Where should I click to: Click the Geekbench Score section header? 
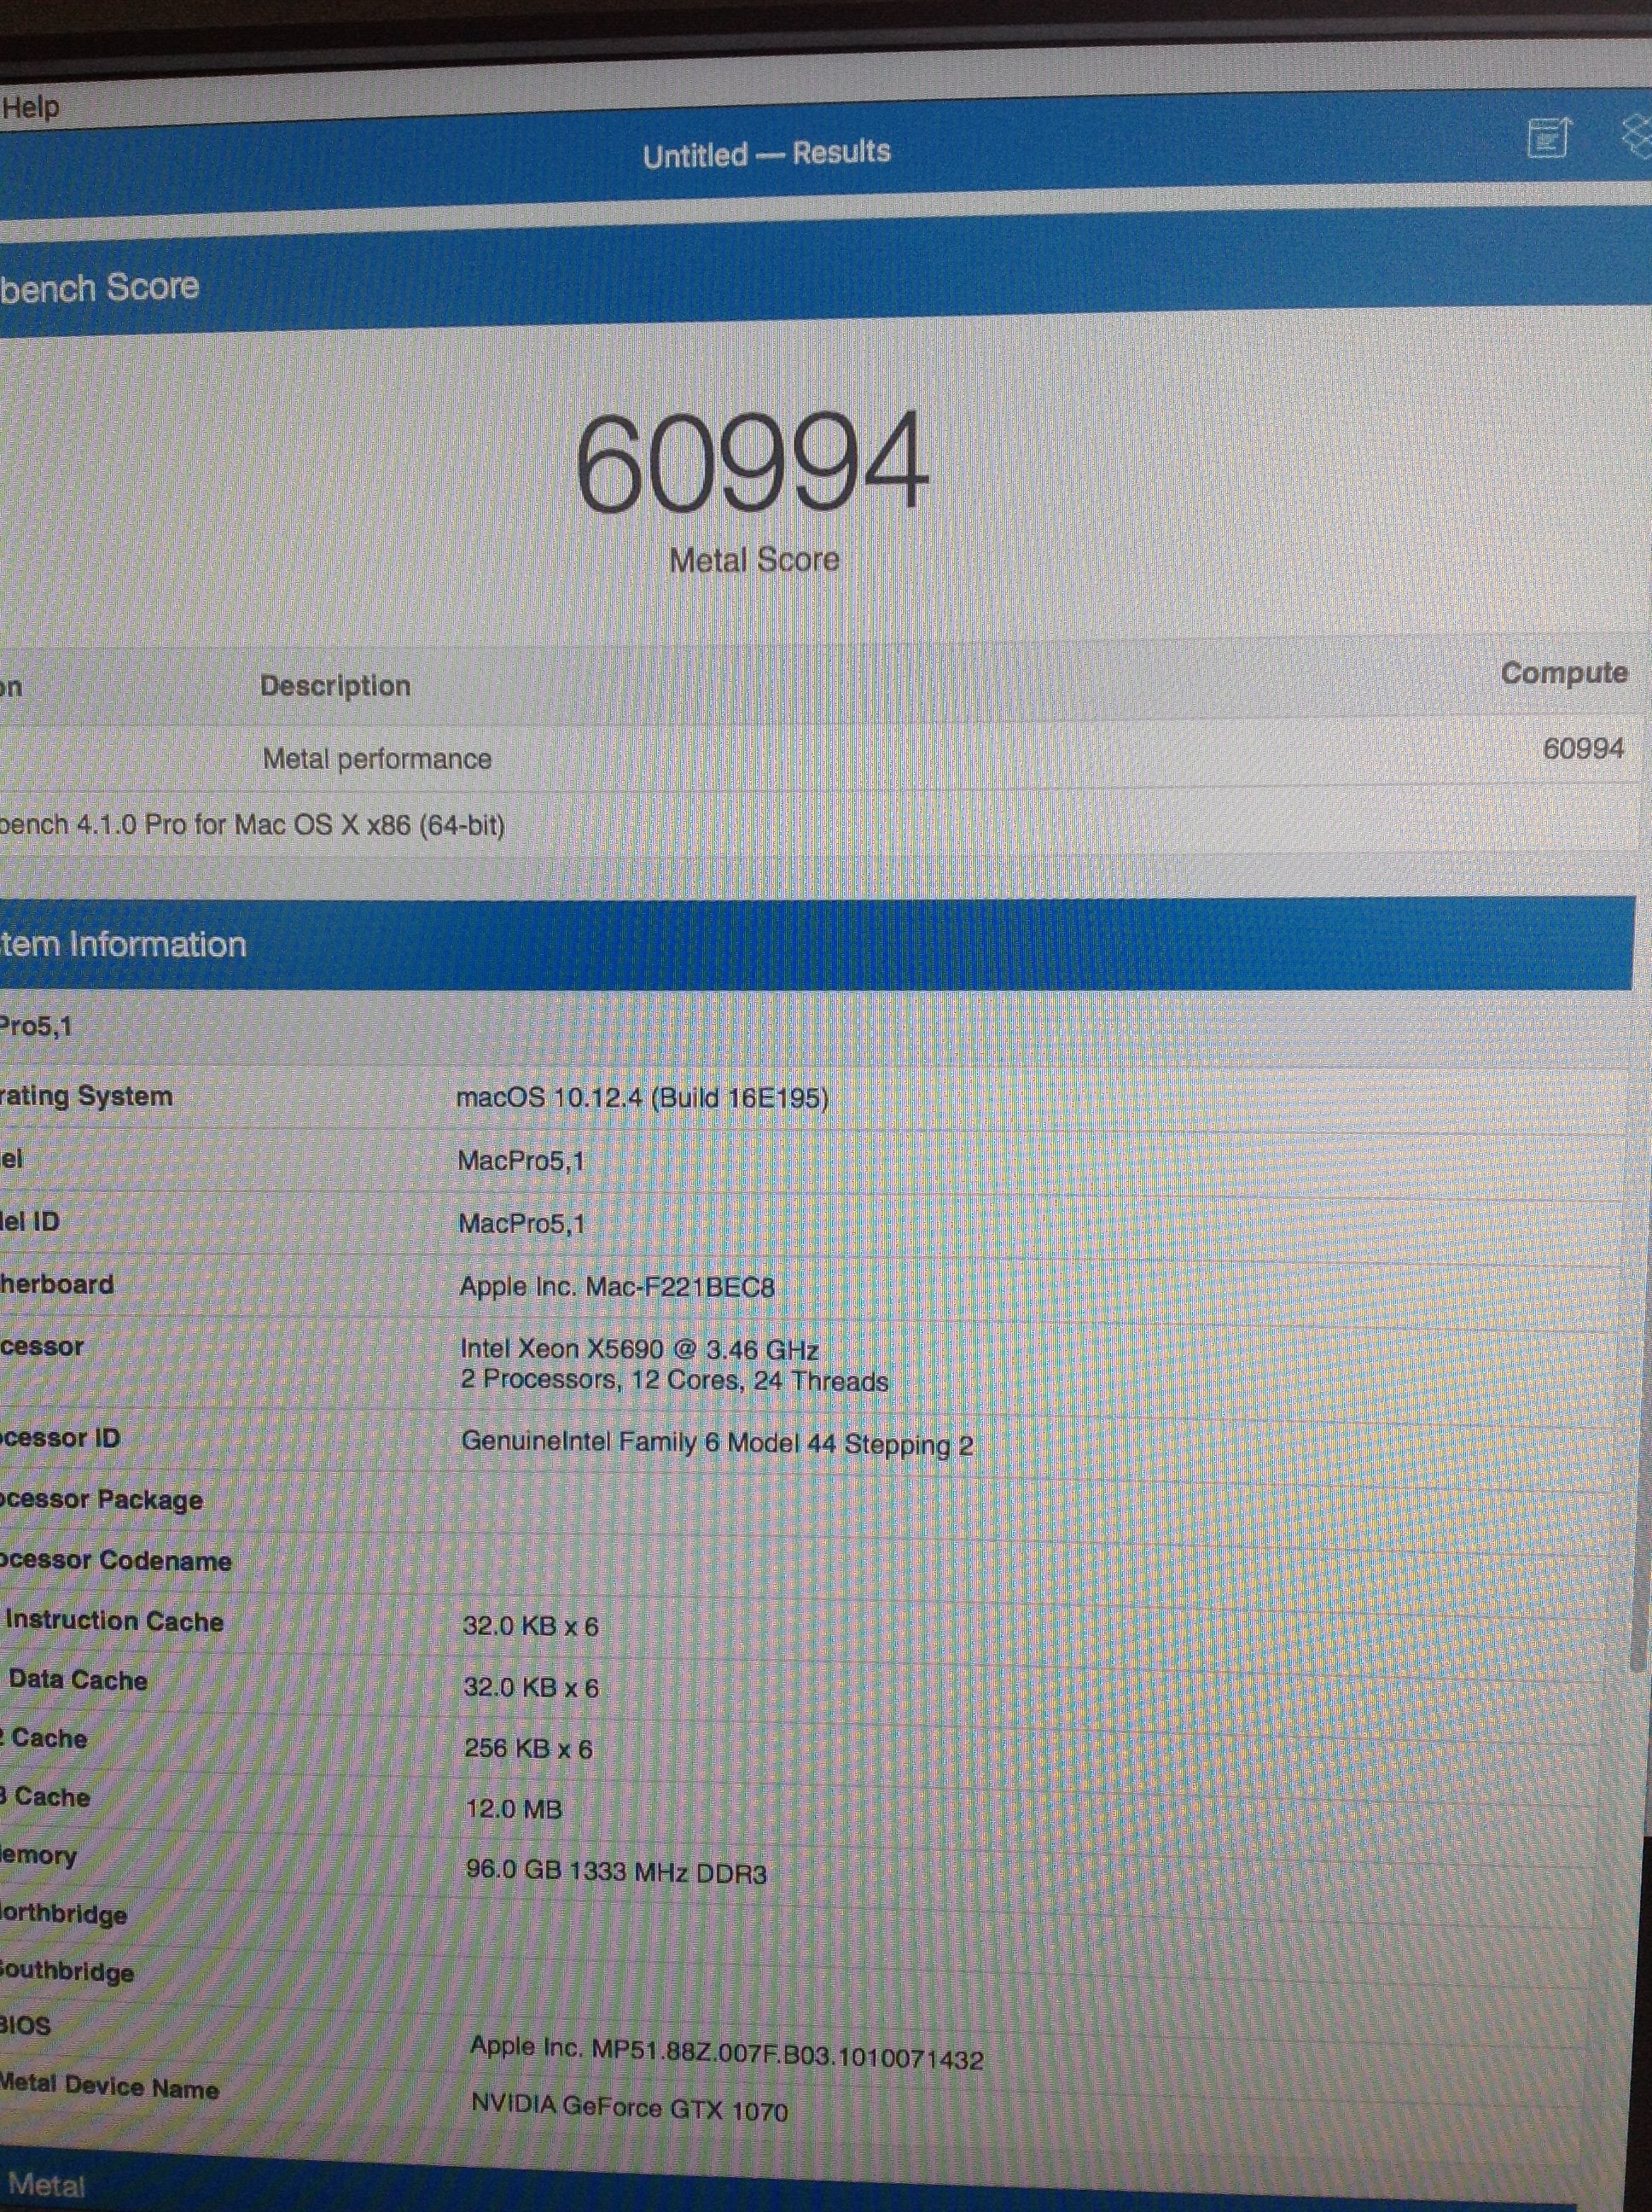(x=100, y=288)
